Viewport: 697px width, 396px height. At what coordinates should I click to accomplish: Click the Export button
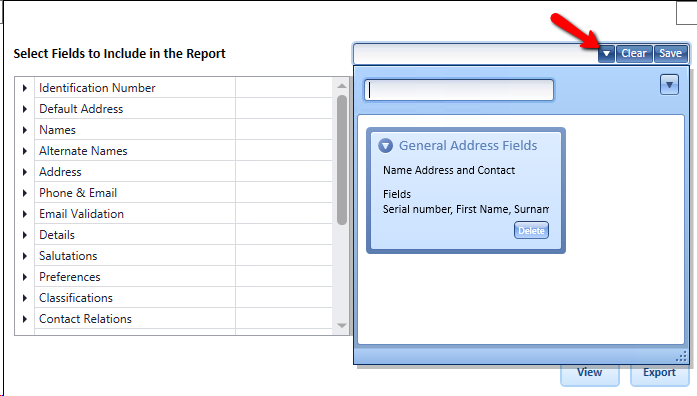pos(659,373)
